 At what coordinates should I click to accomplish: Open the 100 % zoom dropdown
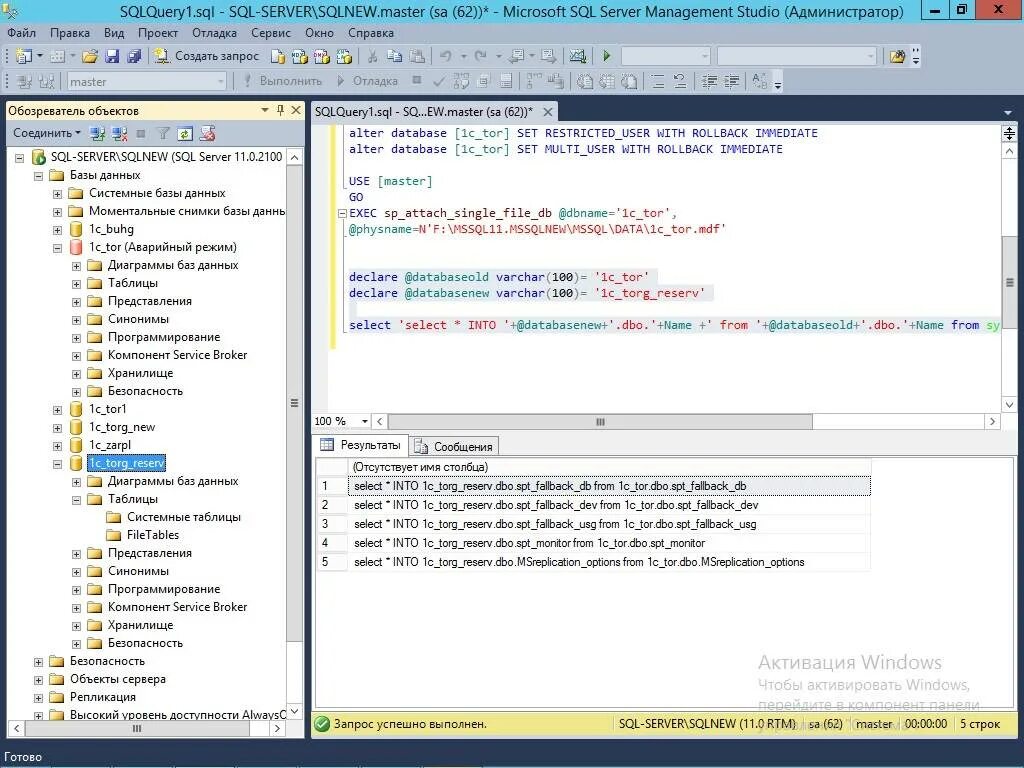click(x=364, y=421)
